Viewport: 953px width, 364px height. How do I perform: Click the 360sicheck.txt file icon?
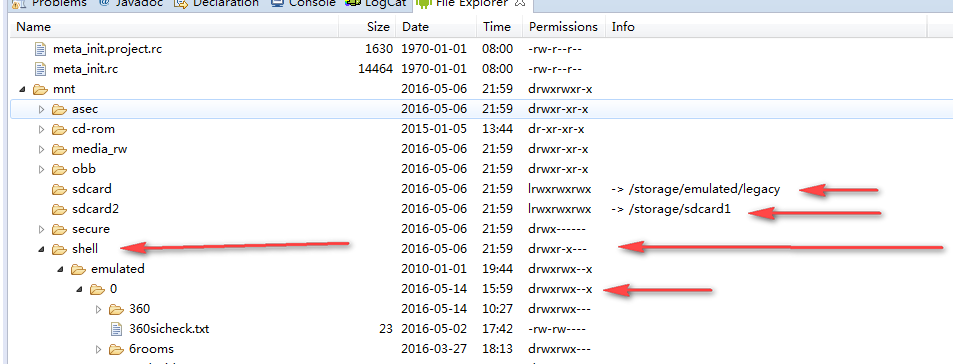[x=117, y=329]
